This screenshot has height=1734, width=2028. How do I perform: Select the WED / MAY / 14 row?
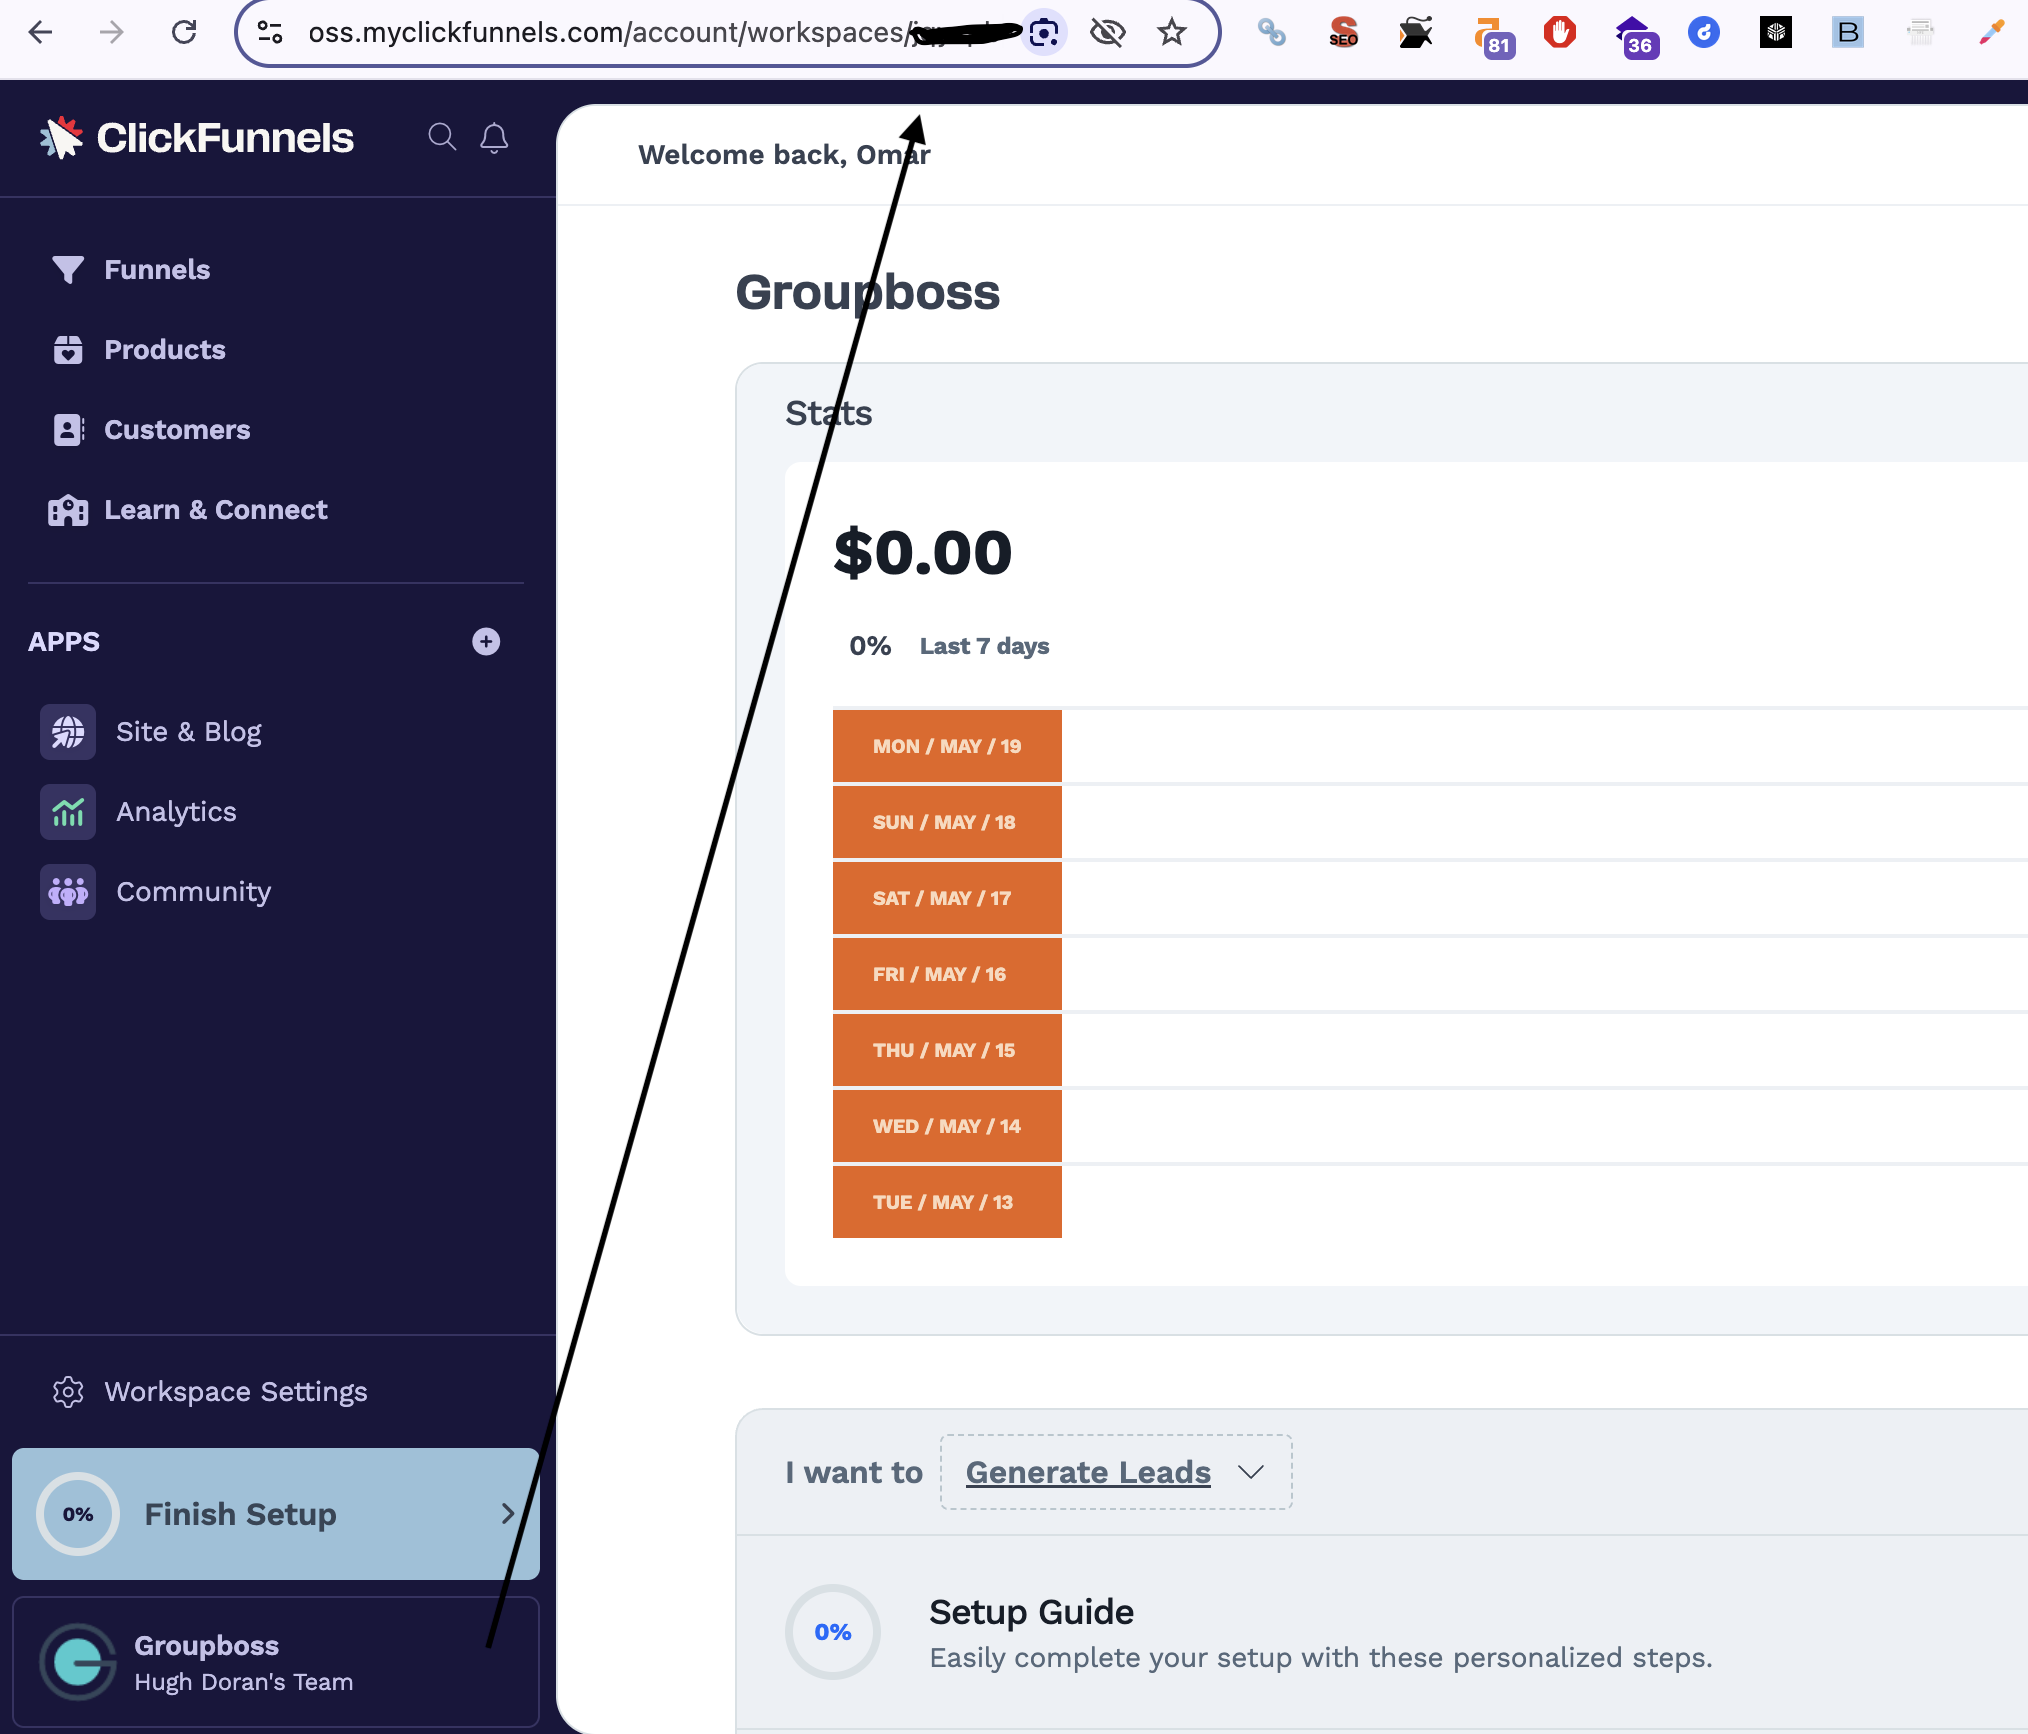947,1126
